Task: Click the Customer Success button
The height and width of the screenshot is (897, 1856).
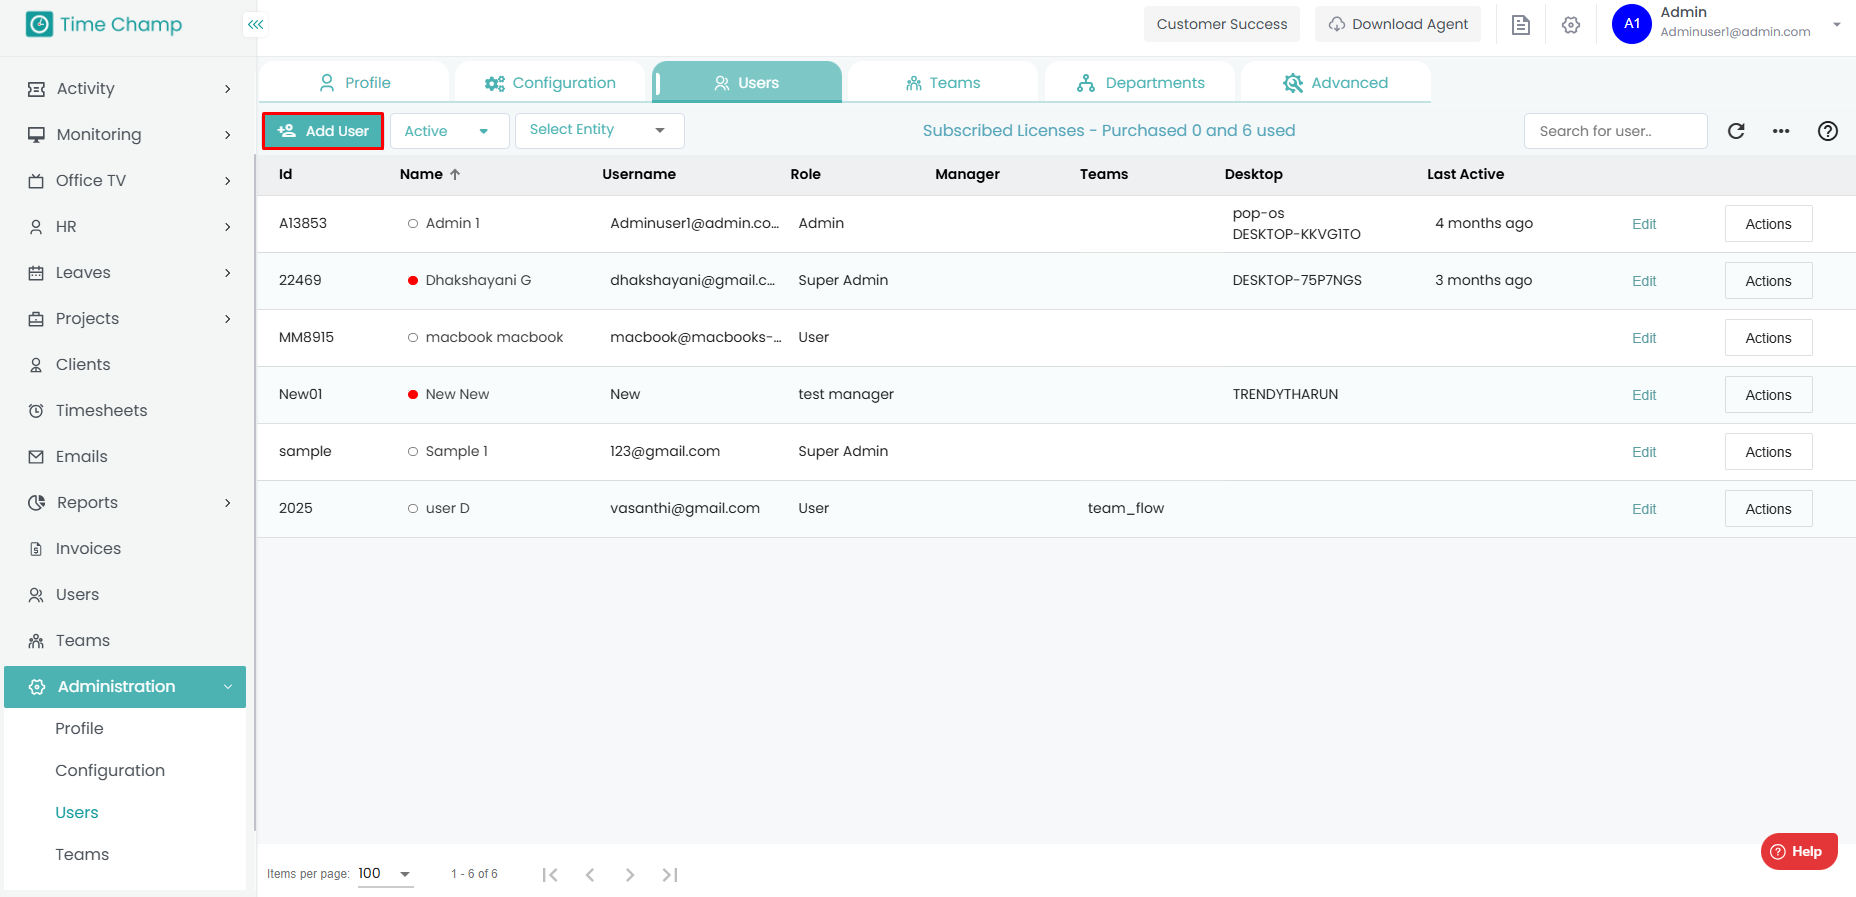Action: coord(1222,24)
